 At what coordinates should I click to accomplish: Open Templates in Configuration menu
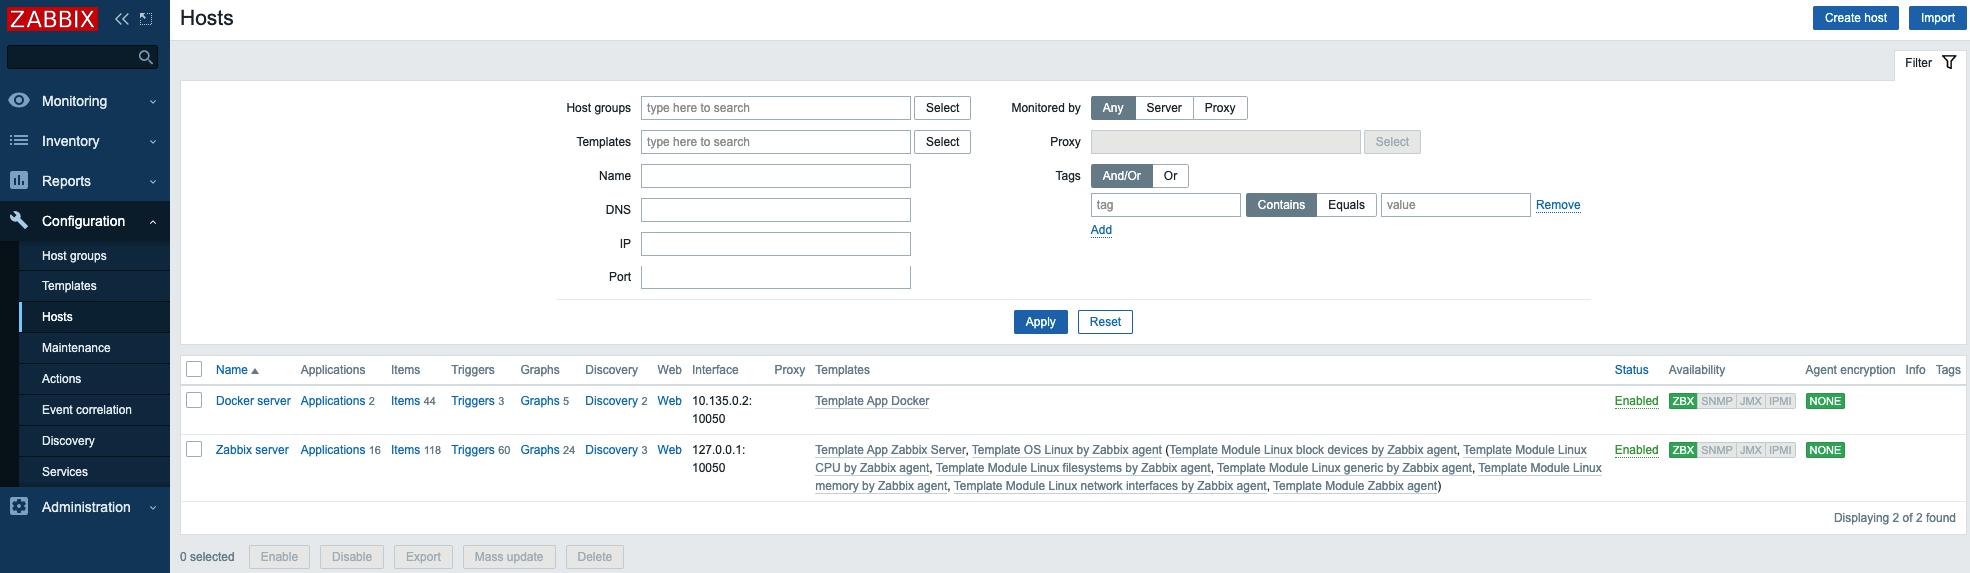tap(69, 286)
